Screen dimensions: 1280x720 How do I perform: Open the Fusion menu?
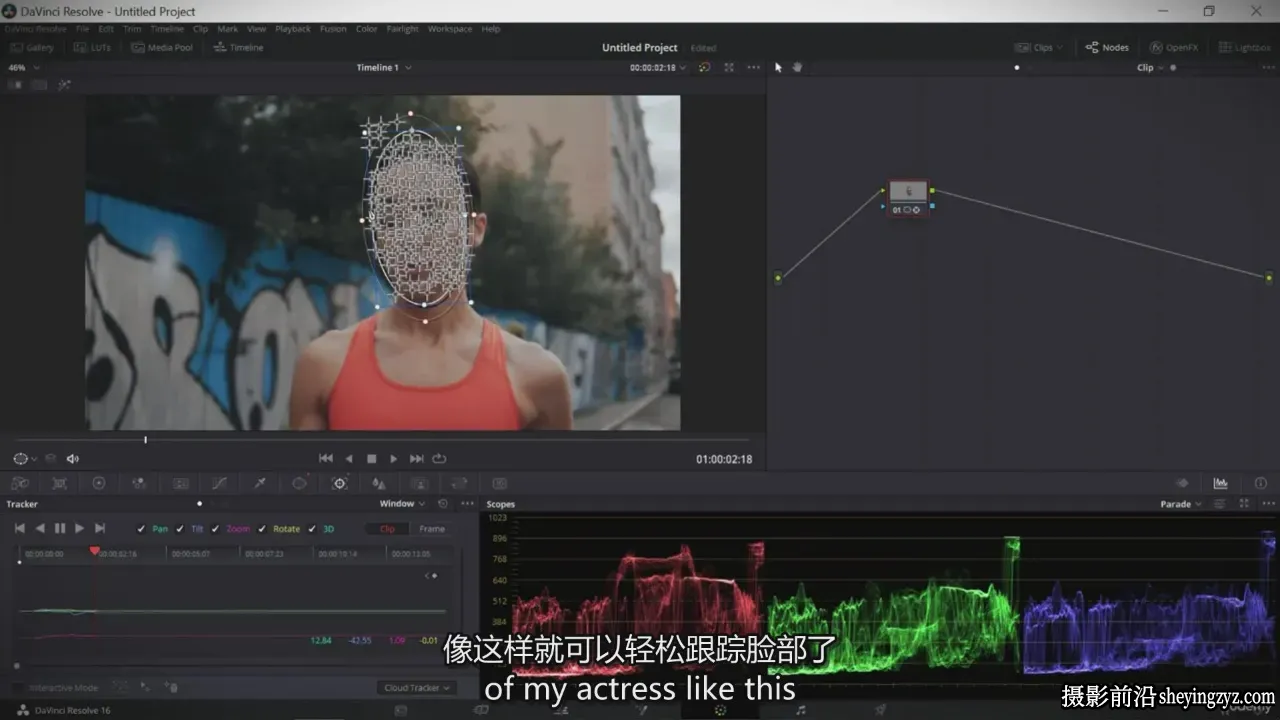[333, 29]
